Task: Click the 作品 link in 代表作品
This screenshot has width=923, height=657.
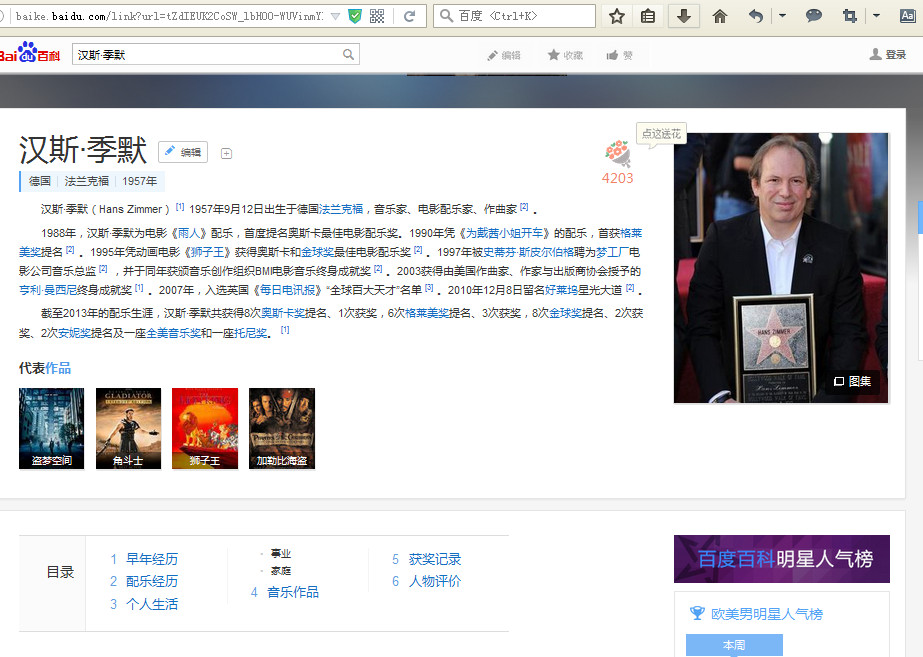Action: coord(58,369)
